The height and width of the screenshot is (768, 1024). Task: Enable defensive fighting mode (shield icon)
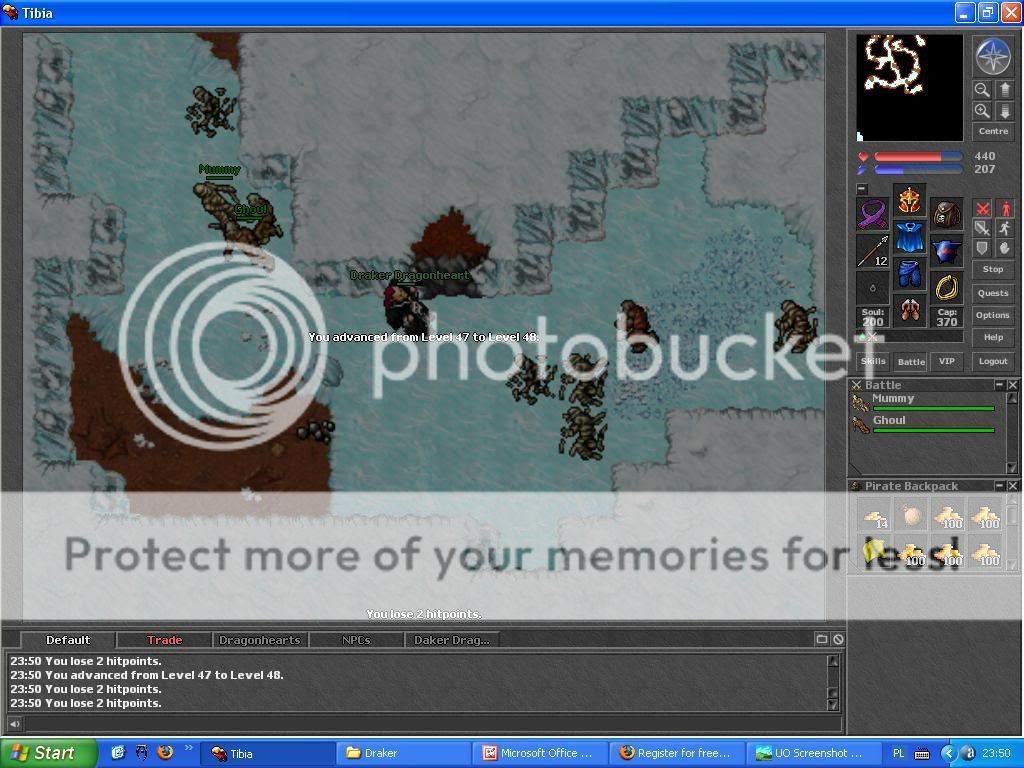982,248
